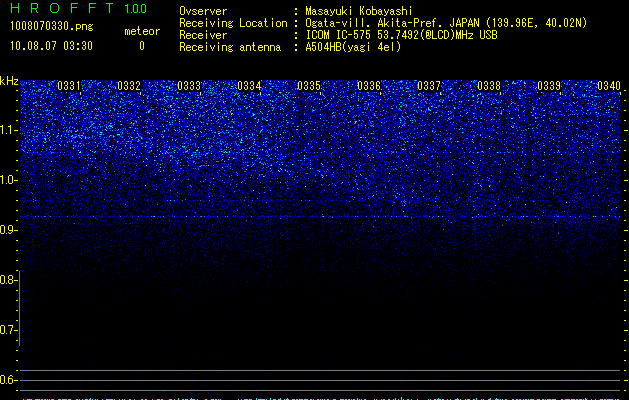Screen dimensions: 629x400
Task: Click the 0338 time marker
Action: [x=489, y=86]
